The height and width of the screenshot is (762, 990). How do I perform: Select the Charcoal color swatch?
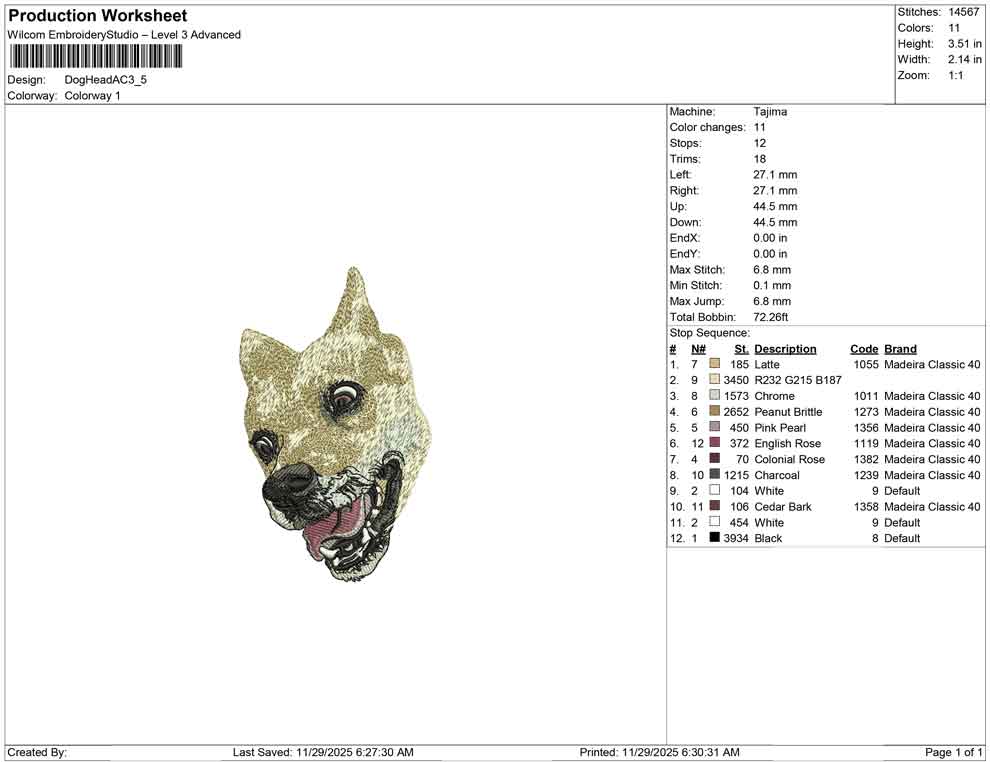click(714, 475)
